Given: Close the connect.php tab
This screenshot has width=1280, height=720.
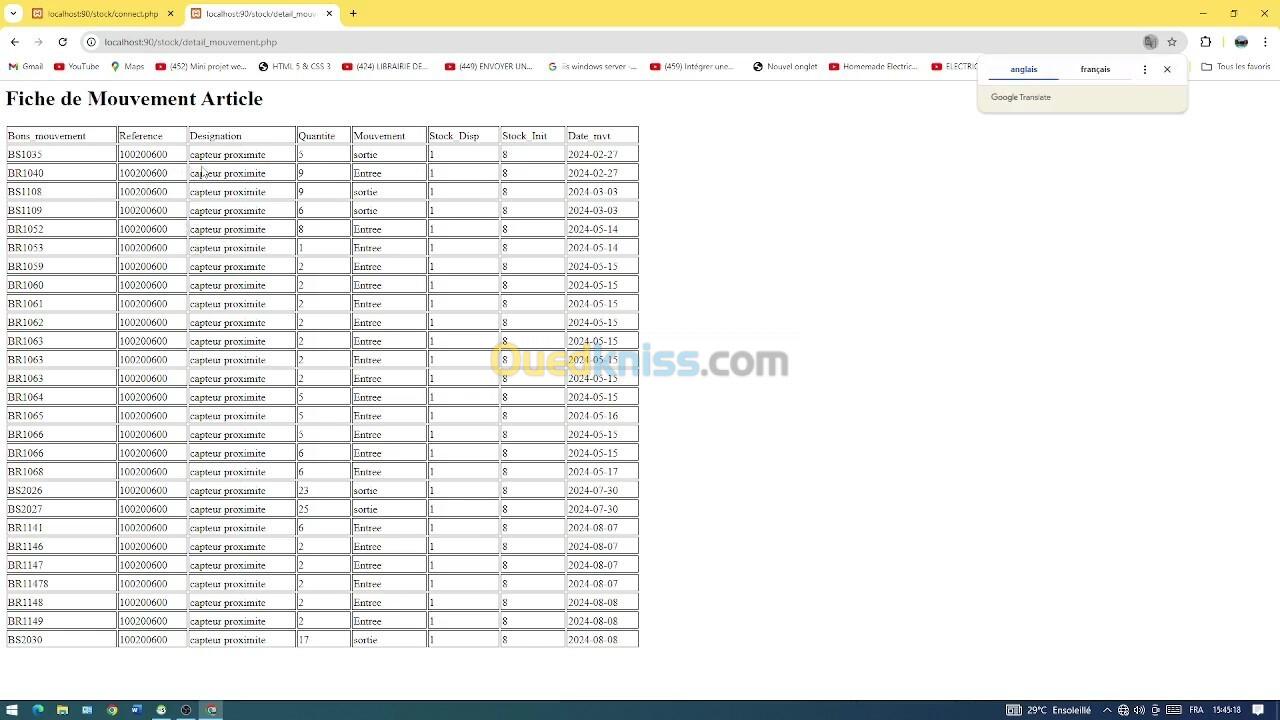Looking at the screenshot, I should click(171, 14).
